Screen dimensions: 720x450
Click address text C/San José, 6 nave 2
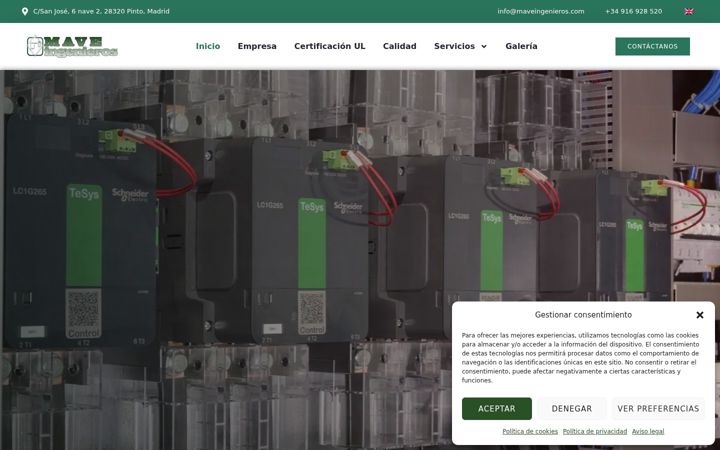coord(101,11)
